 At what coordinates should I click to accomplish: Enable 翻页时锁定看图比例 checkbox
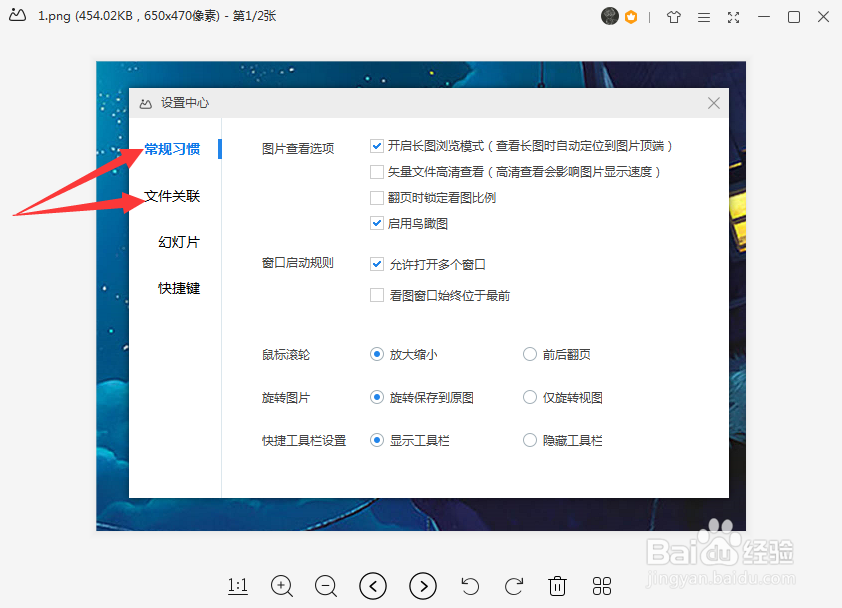pyautogui.click(x=377, y=198)
